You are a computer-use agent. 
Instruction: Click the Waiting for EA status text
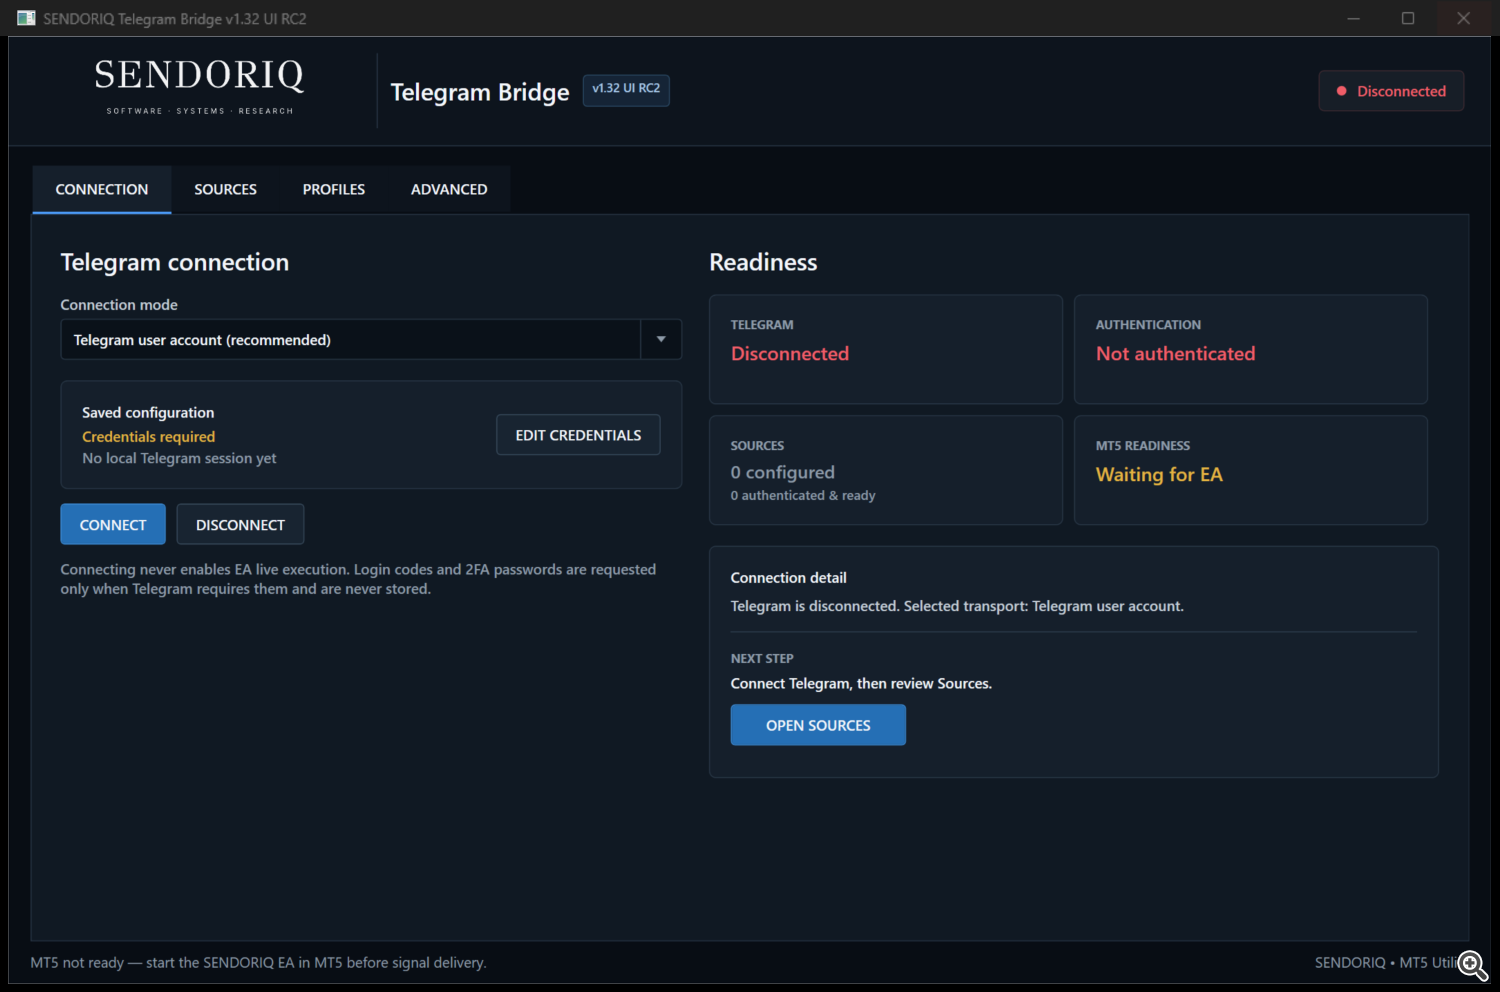pos(1159,474)
